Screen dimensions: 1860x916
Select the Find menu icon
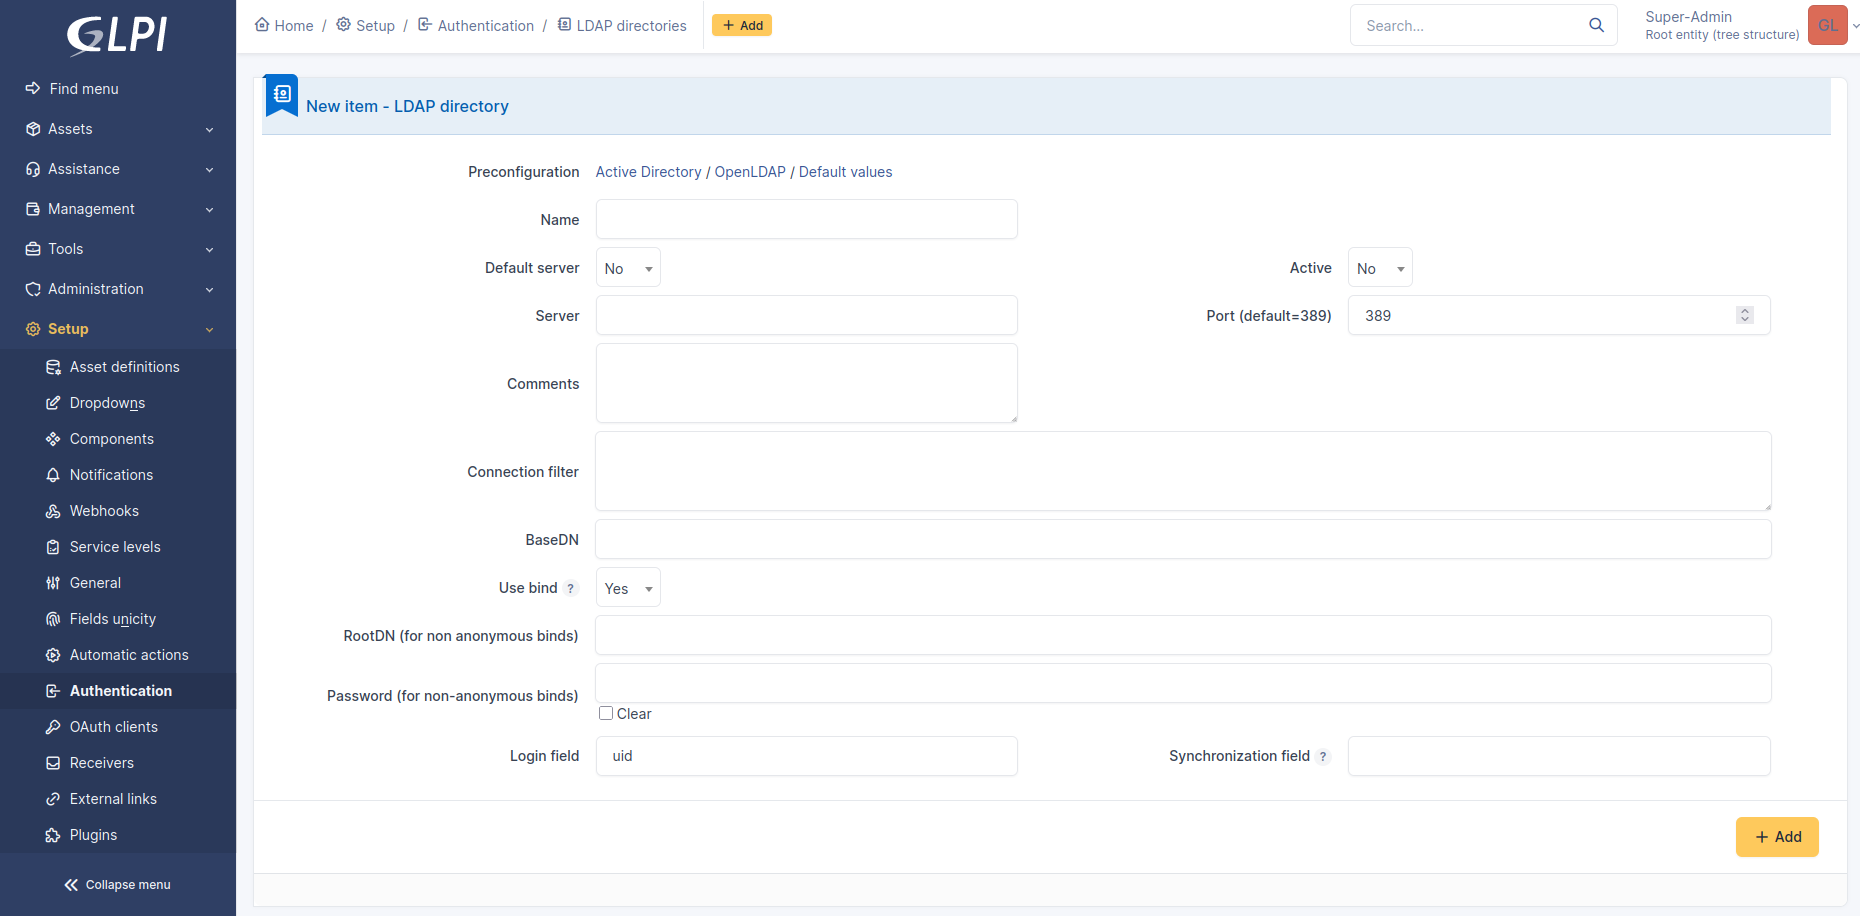coord(32,88)
